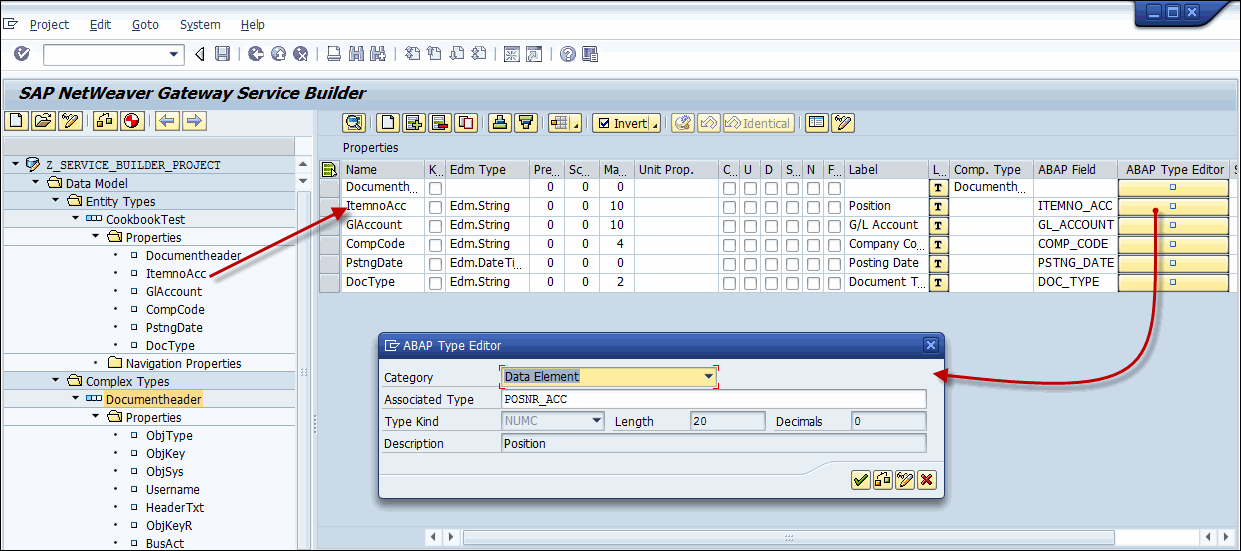Enable the Creatable checkbox for GlAccount row
Image resolution: width=1241 pixels, height=551 pixels.
[x=729, y=226]
